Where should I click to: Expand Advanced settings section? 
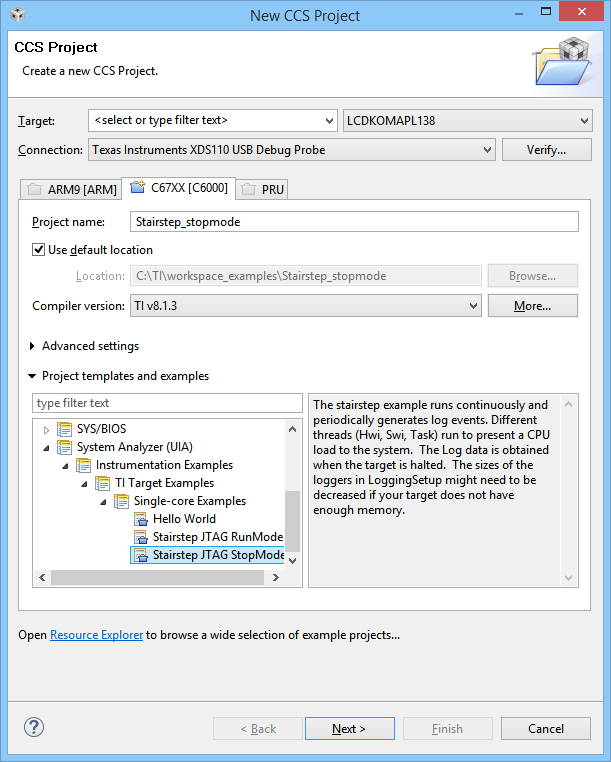(32, 346)
